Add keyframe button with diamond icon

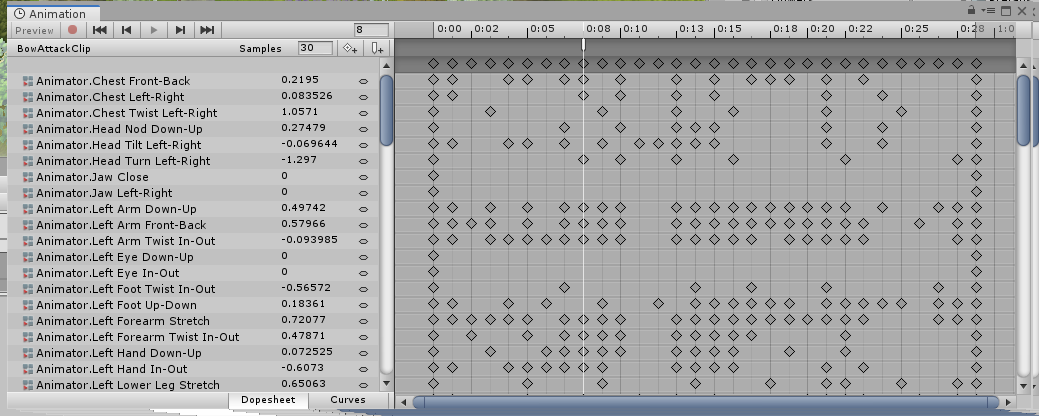pos(349,48)
